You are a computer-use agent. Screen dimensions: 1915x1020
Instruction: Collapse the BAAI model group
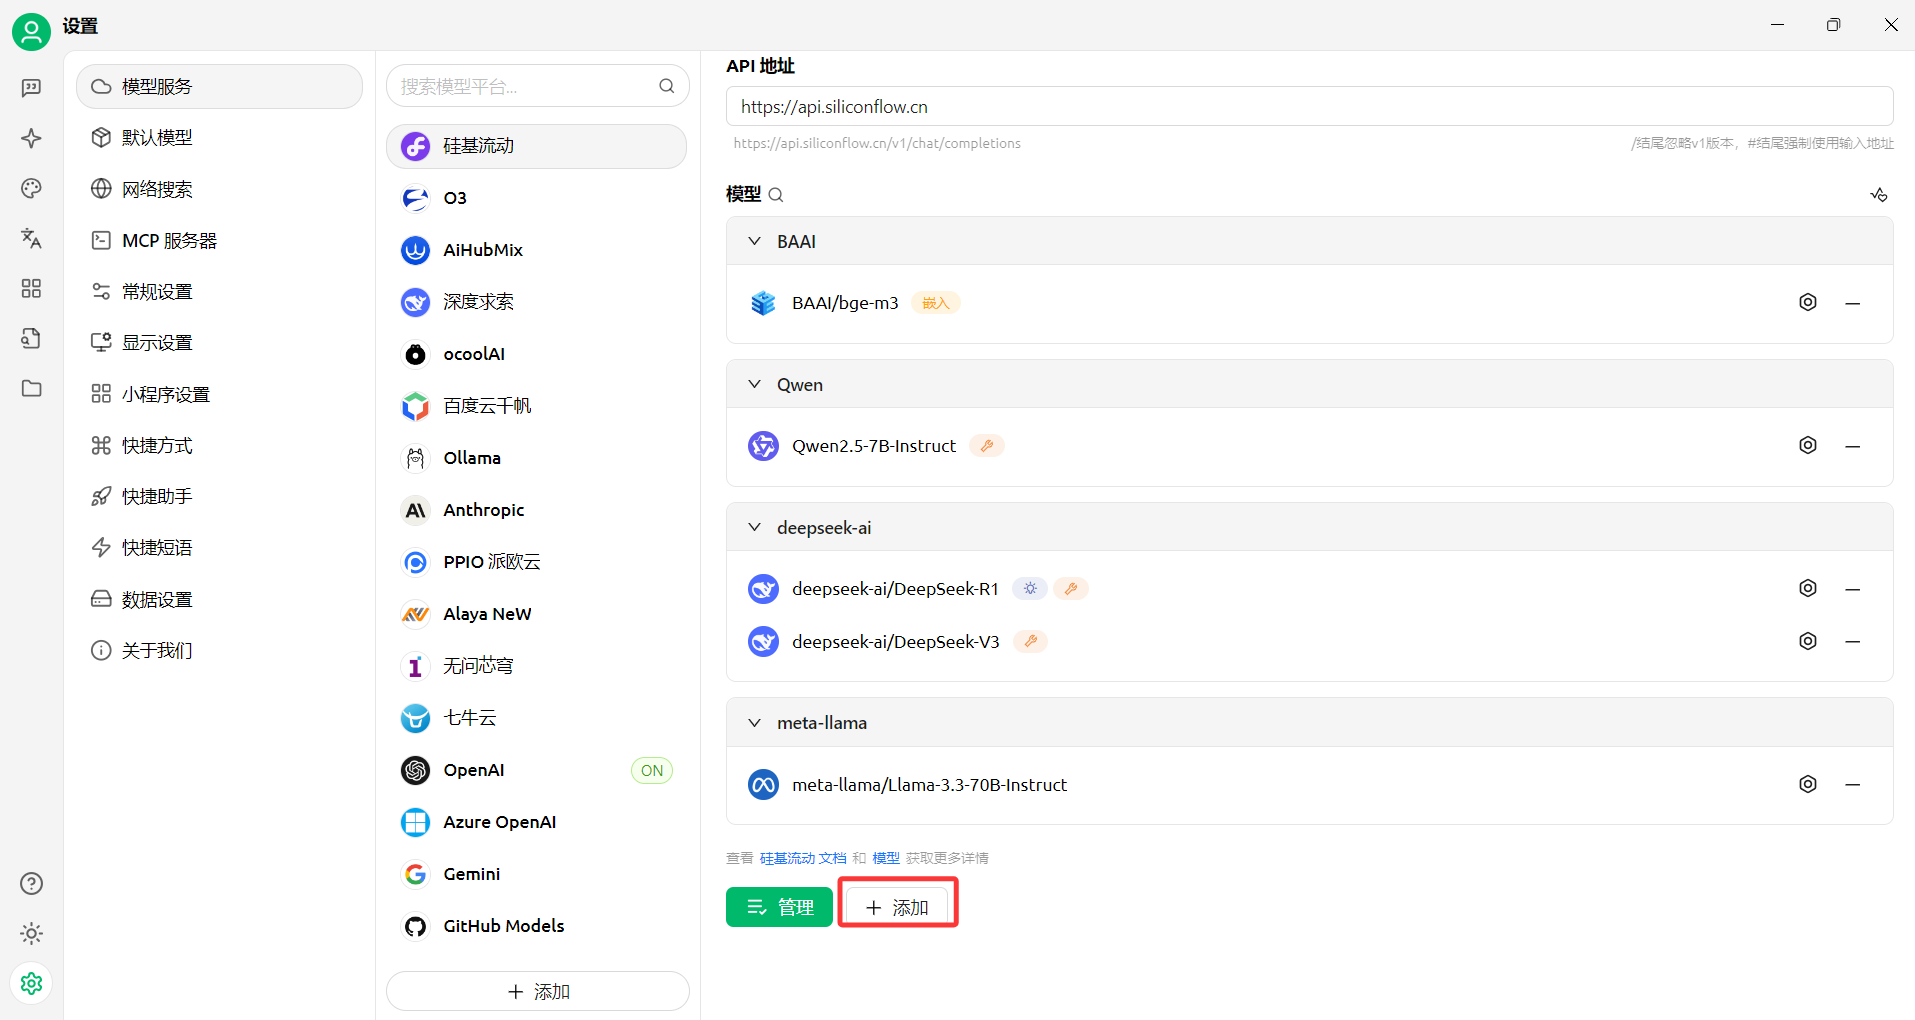(755, 241)
